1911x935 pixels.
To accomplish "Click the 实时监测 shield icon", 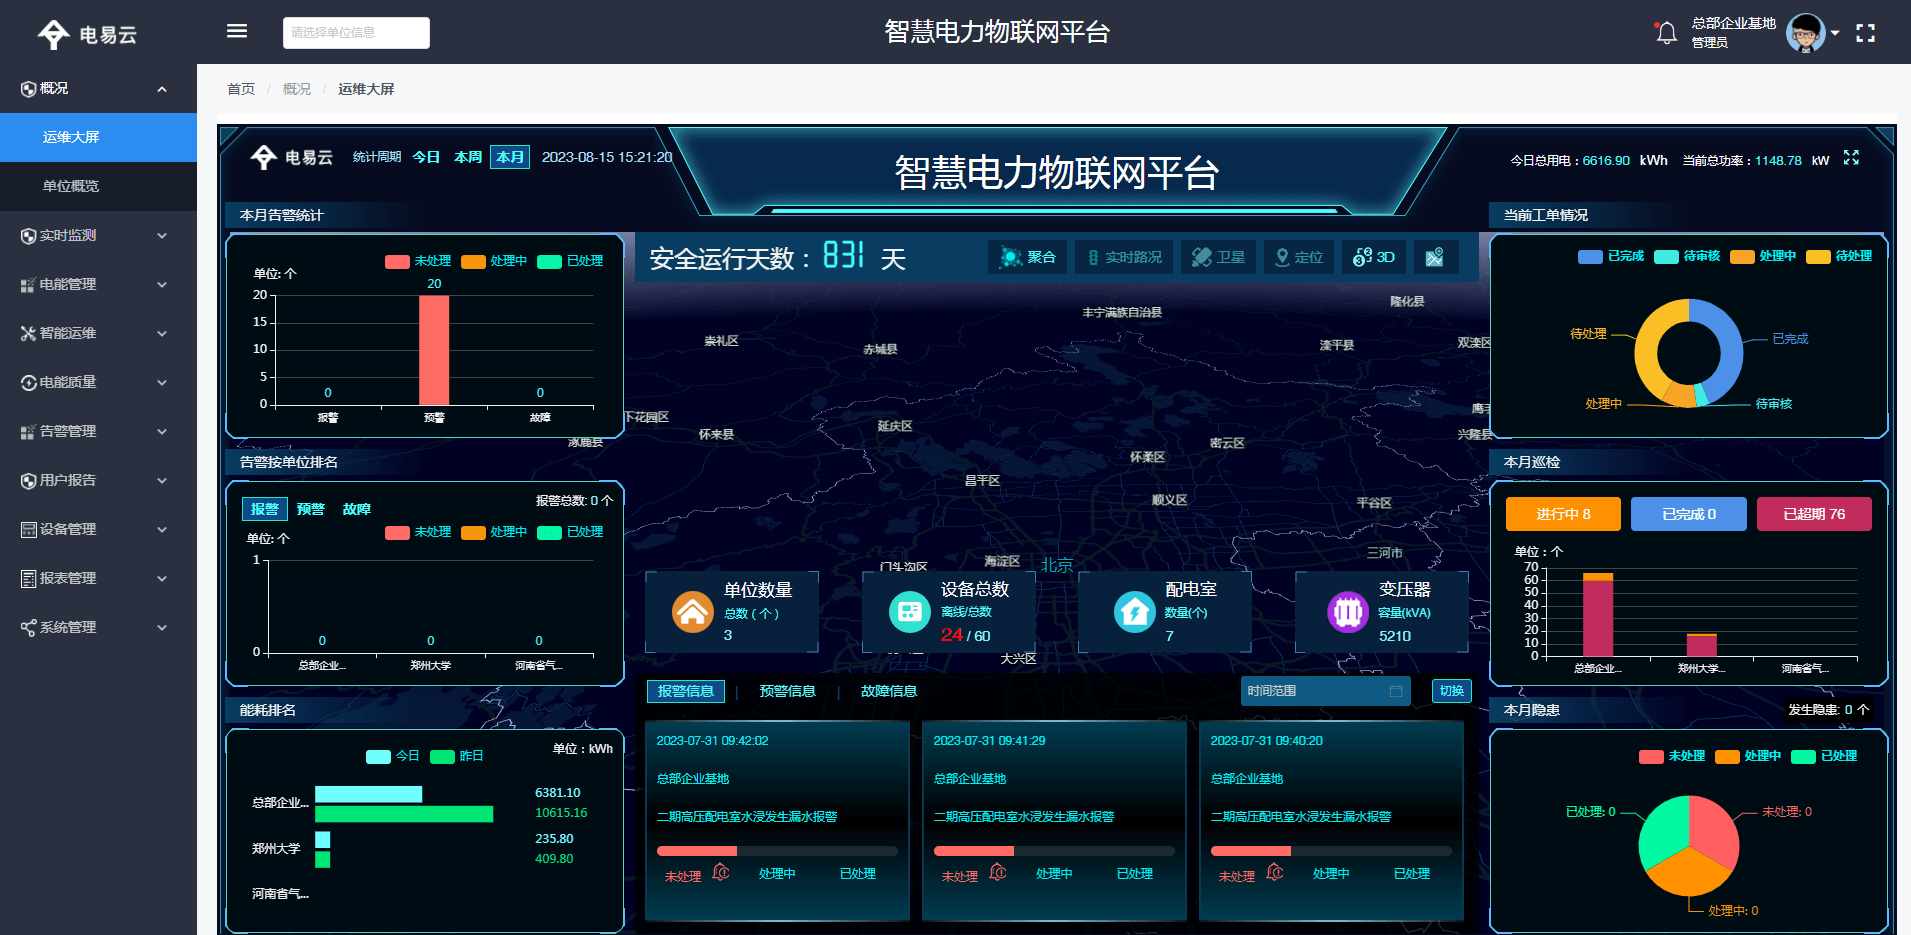I will point(28,236).
